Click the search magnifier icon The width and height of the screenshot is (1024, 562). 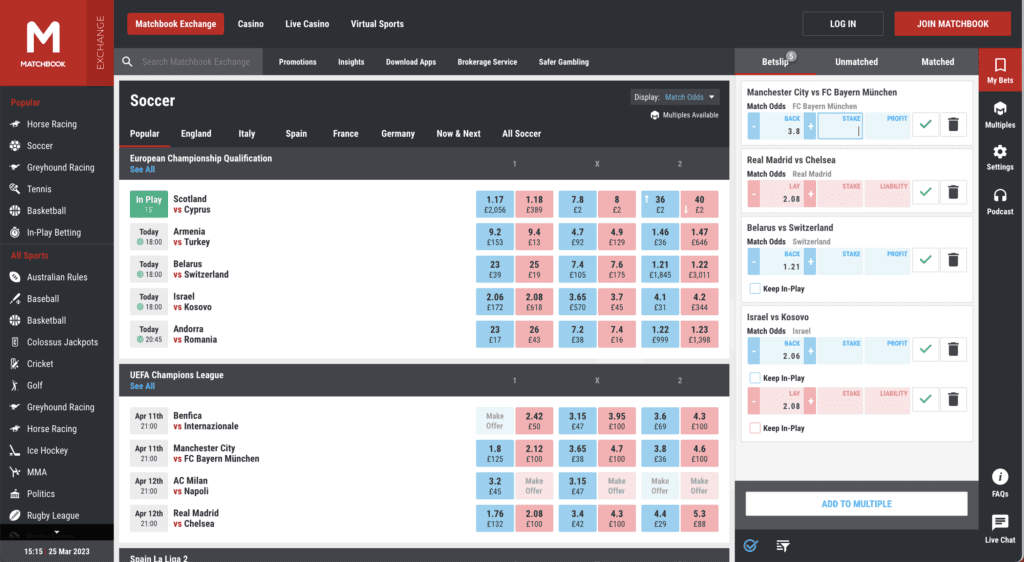127,61
